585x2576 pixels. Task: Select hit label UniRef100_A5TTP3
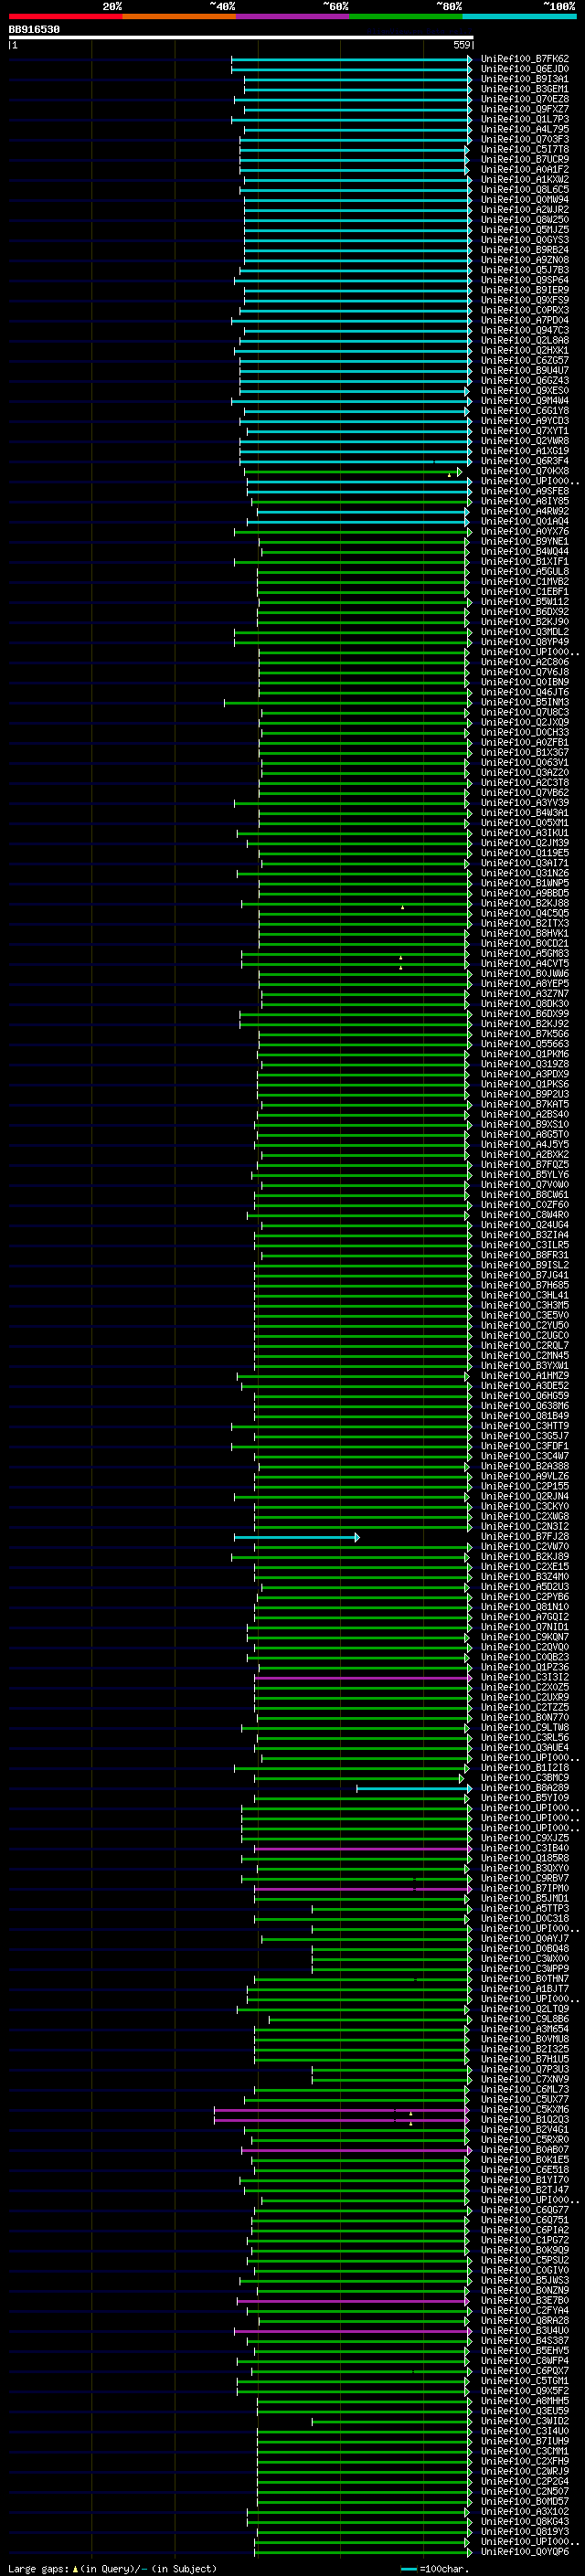tap(525, 1909)
